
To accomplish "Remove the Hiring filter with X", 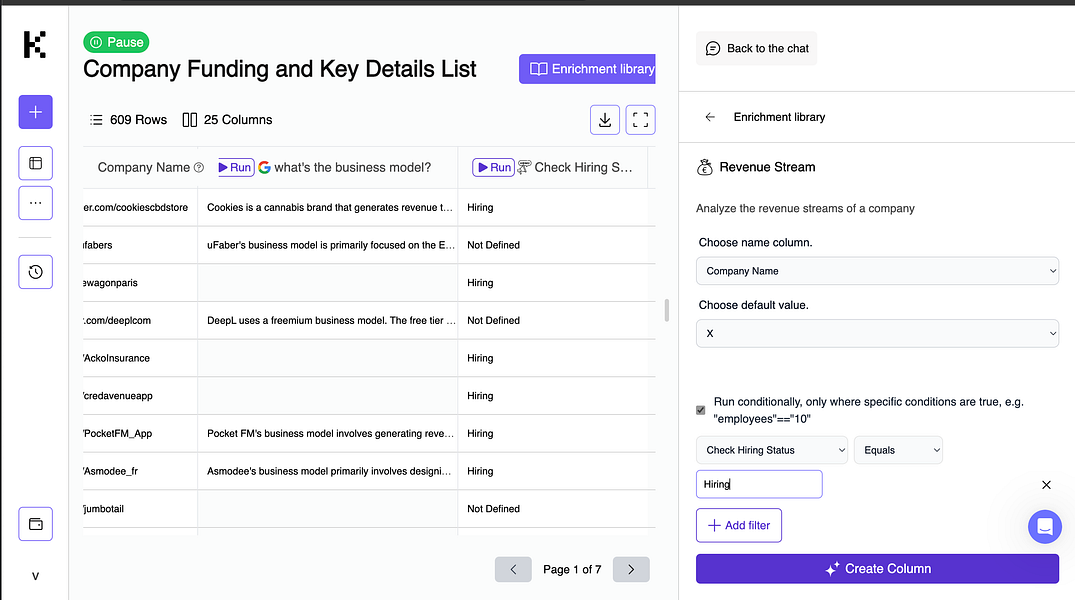I will pyautogui.click(x=1046, y=485).
